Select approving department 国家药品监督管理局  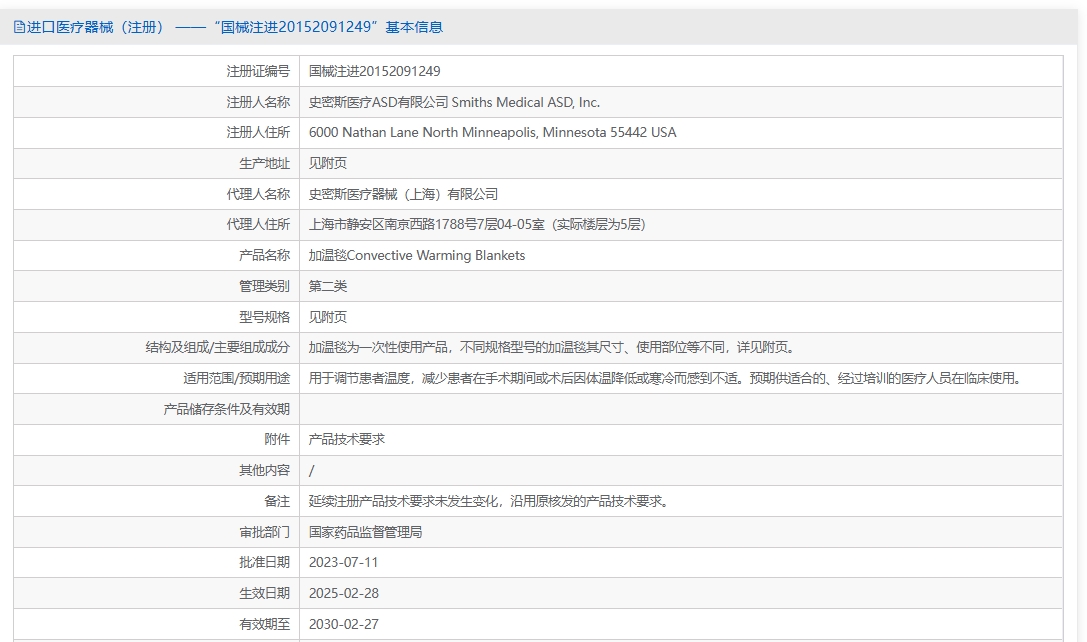365,532
